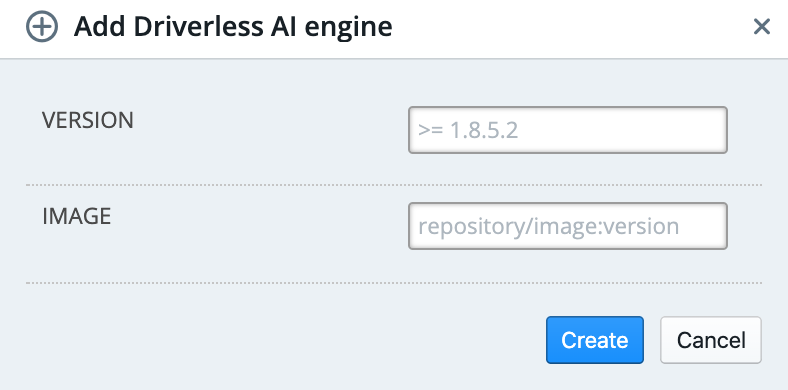The width and height of the screenshot is (788, 390).
Task: Activate the Docker image text box
Action: [568, 226]
